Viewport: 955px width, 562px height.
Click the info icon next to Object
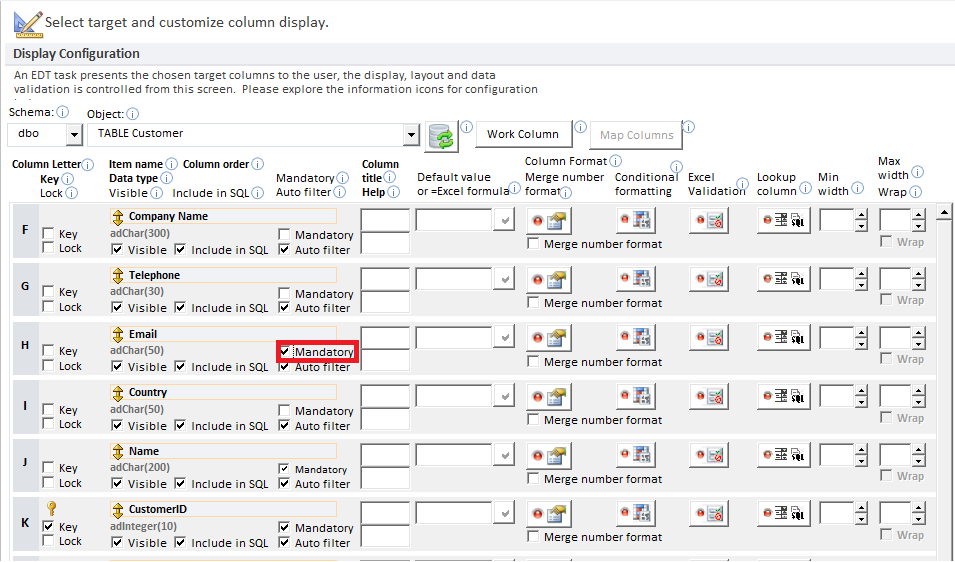tap(133, 114)
